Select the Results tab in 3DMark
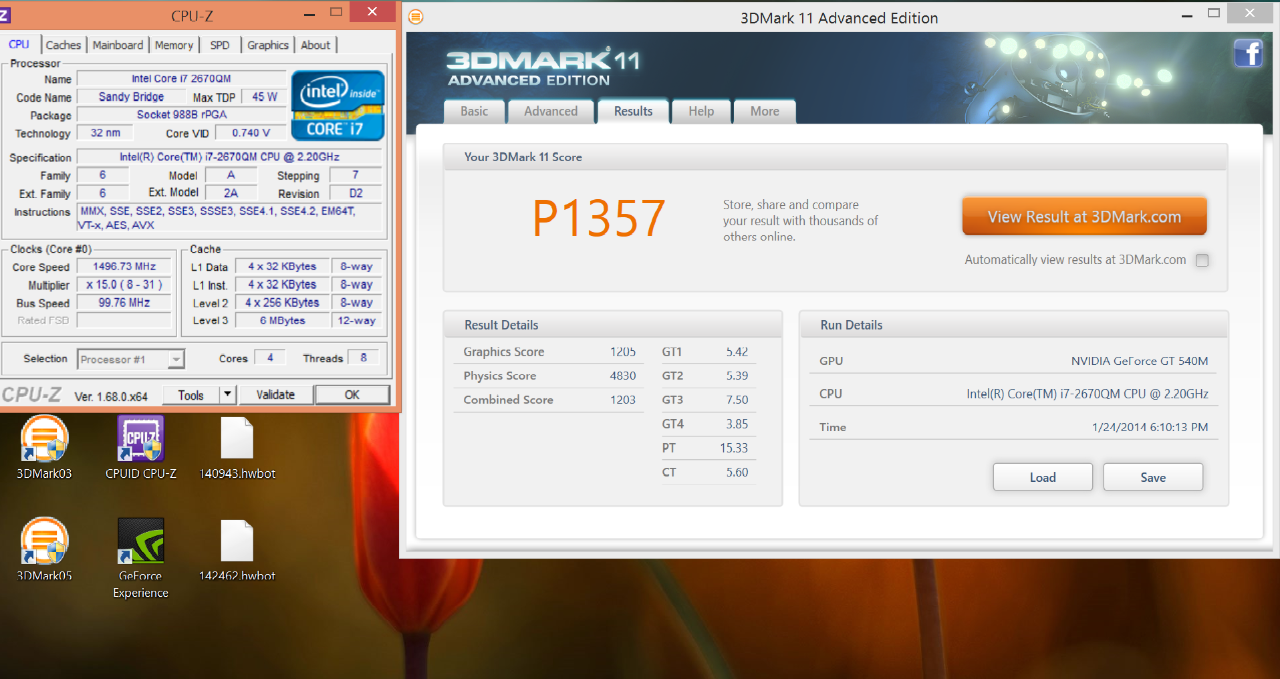Viewport: 1280px width, 679px height. [633, 111]
